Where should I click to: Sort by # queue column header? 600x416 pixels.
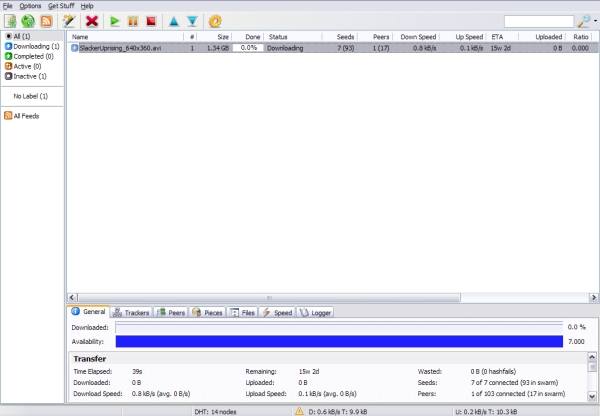(191, 37)
